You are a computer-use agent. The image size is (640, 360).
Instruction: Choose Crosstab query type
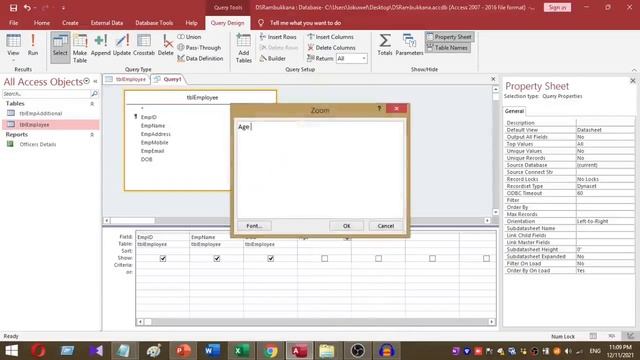(144, 45)
